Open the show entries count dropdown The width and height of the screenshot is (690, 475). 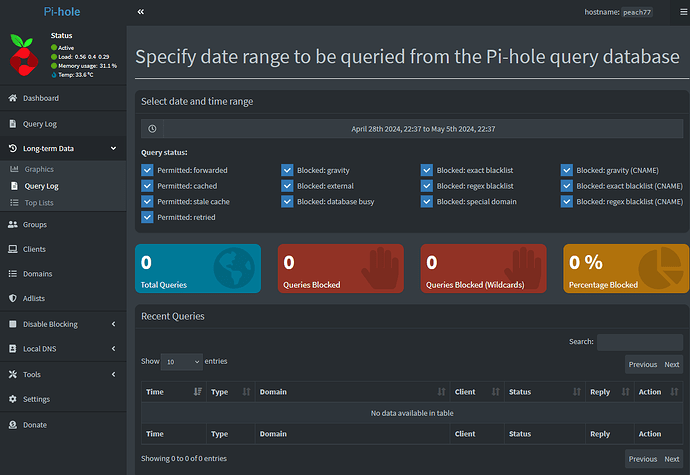click(x=183, y=361)
